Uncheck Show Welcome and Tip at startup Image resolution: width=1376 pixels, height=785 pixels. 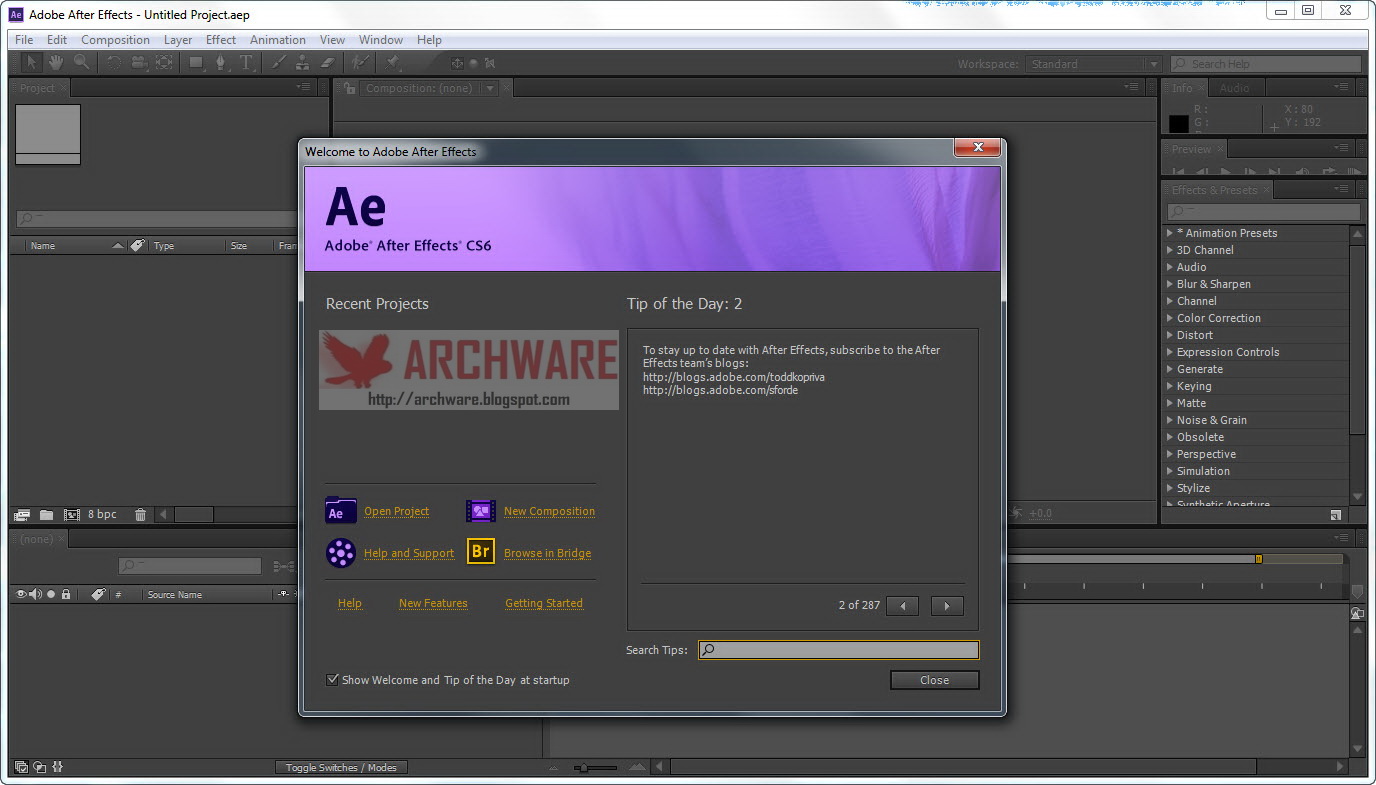pyautogui.click(x=332, y=680)
